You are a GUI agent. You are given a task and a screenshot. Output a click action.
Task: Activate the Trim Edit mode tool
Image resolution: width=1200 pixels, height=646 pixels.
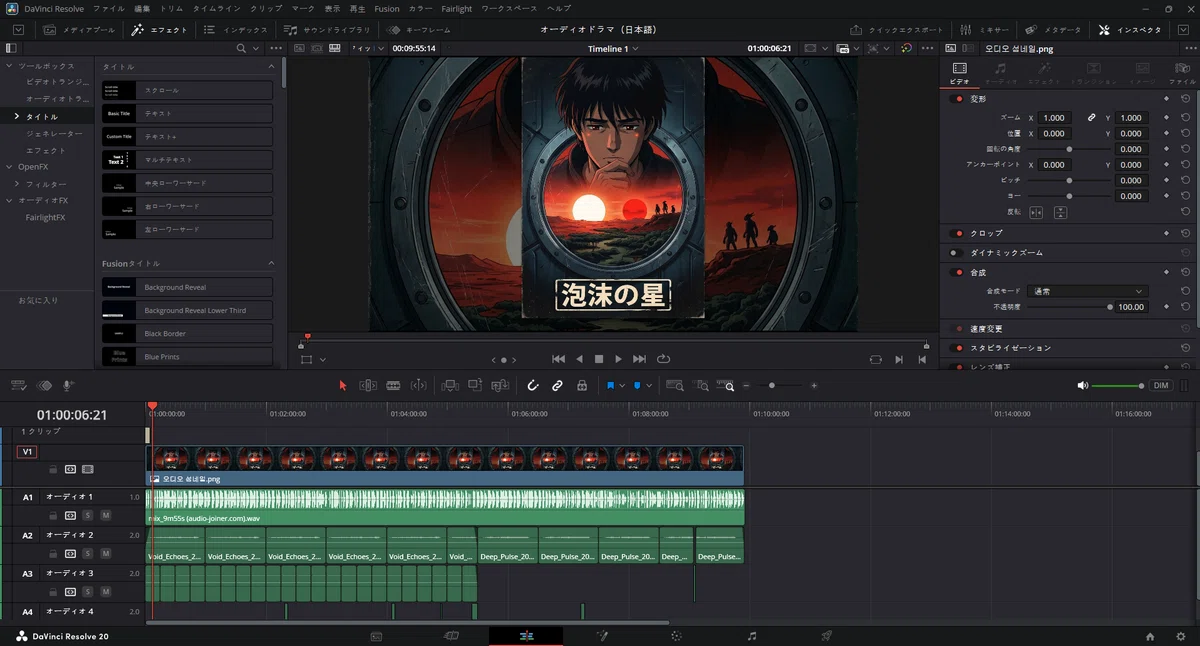click(367, 385)
